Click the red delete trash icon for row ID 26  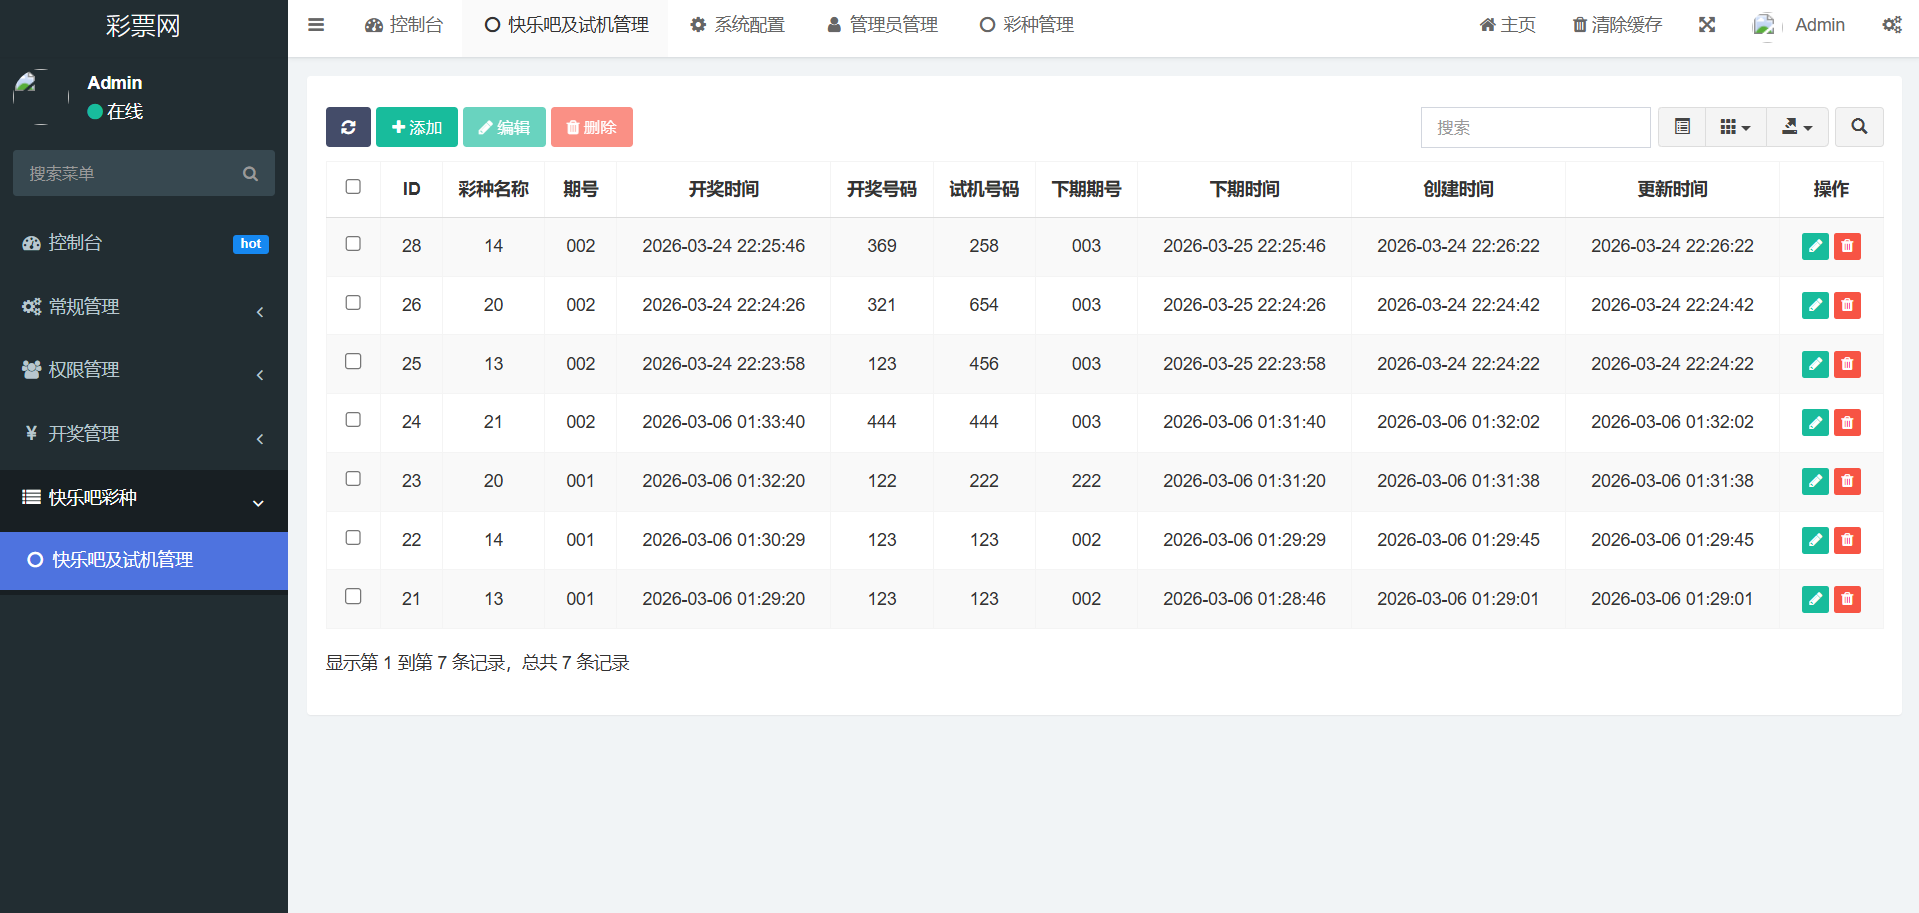[1847, 305]
